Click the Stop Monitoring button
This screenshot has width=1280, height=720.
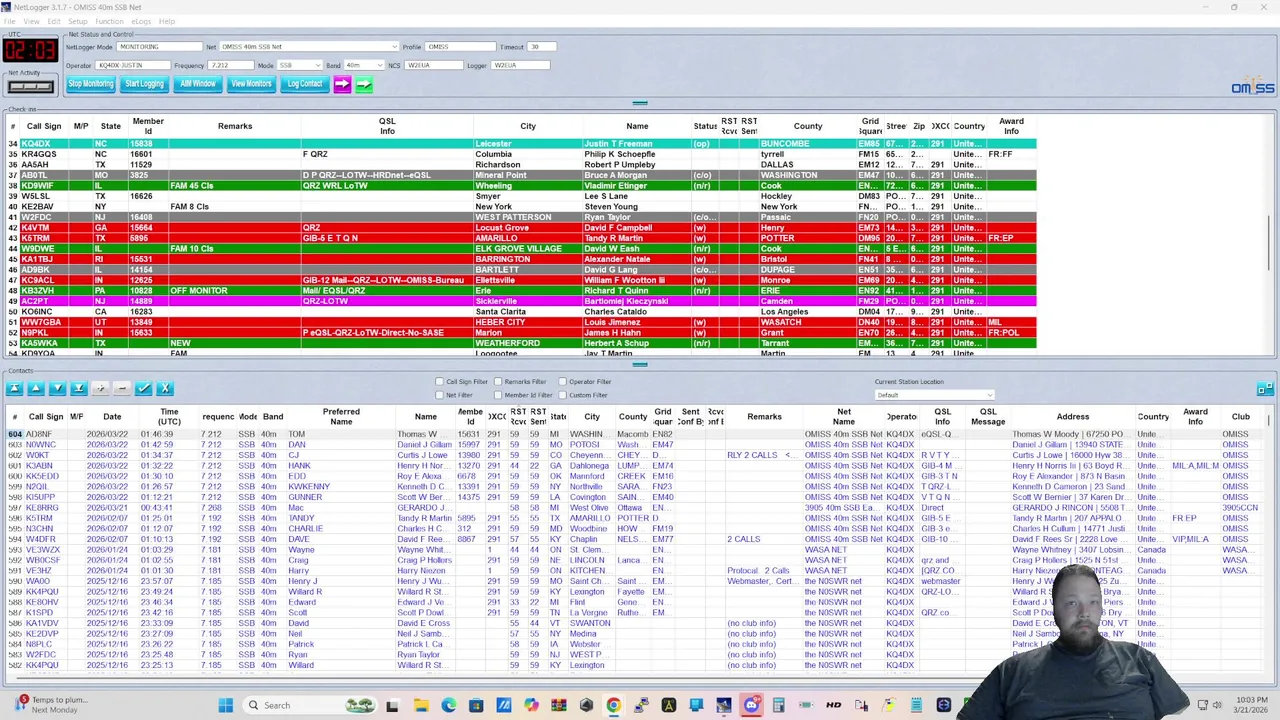tap(91, 84)
